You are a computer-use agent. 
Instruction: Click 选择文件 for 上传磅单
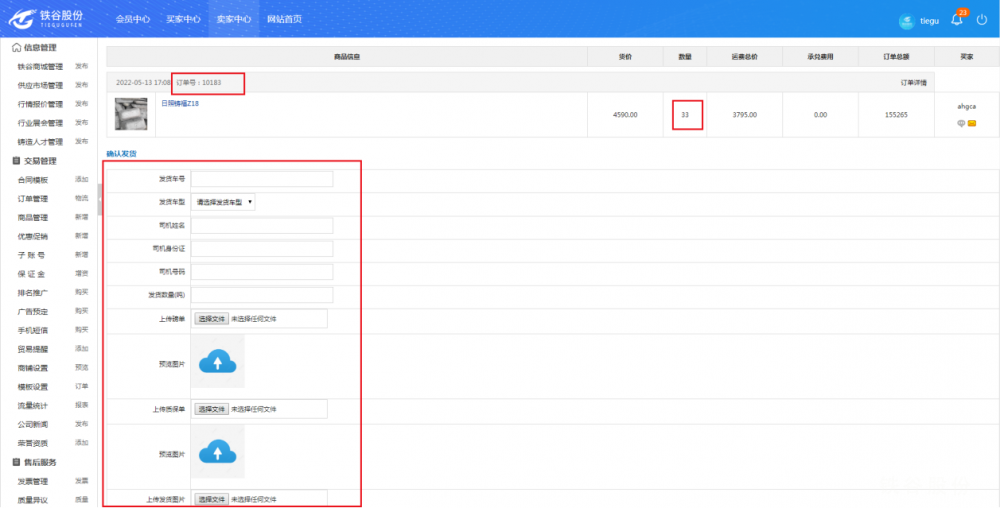pos(211,319)
